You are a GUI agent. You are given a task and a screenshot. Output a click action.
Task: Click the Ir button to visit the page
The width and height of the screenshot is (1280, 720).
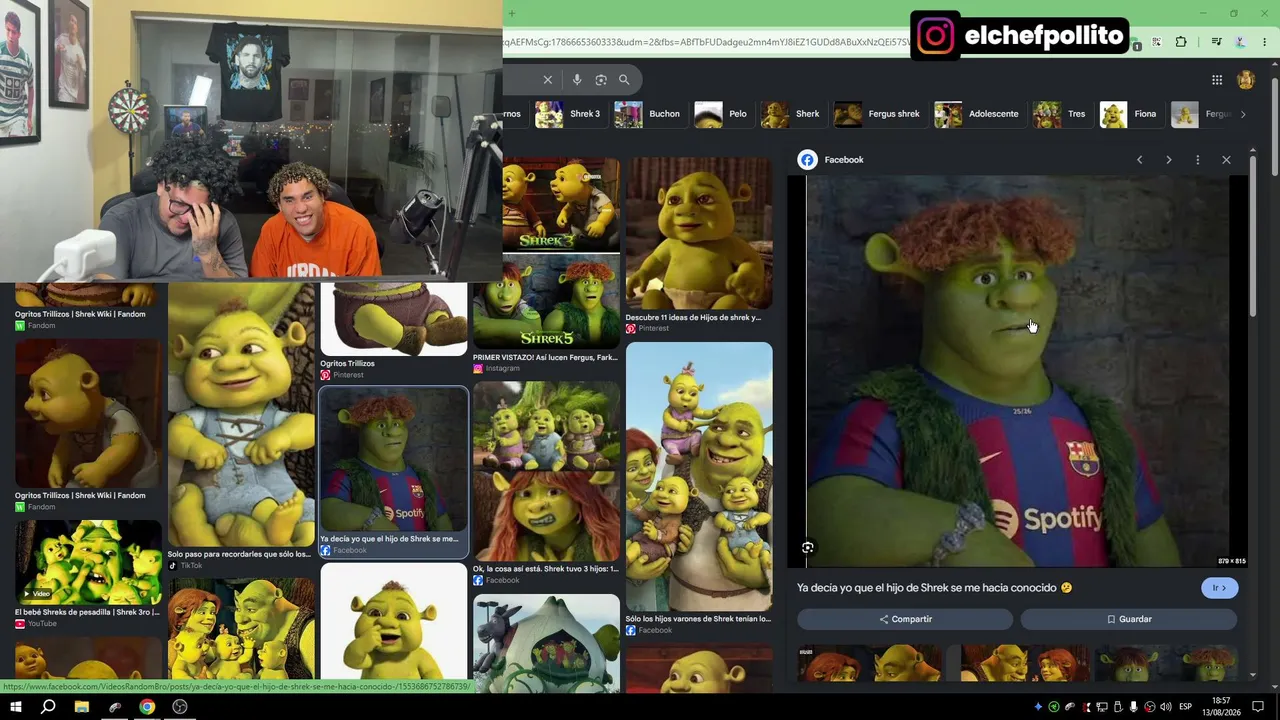click(1220, 588)
